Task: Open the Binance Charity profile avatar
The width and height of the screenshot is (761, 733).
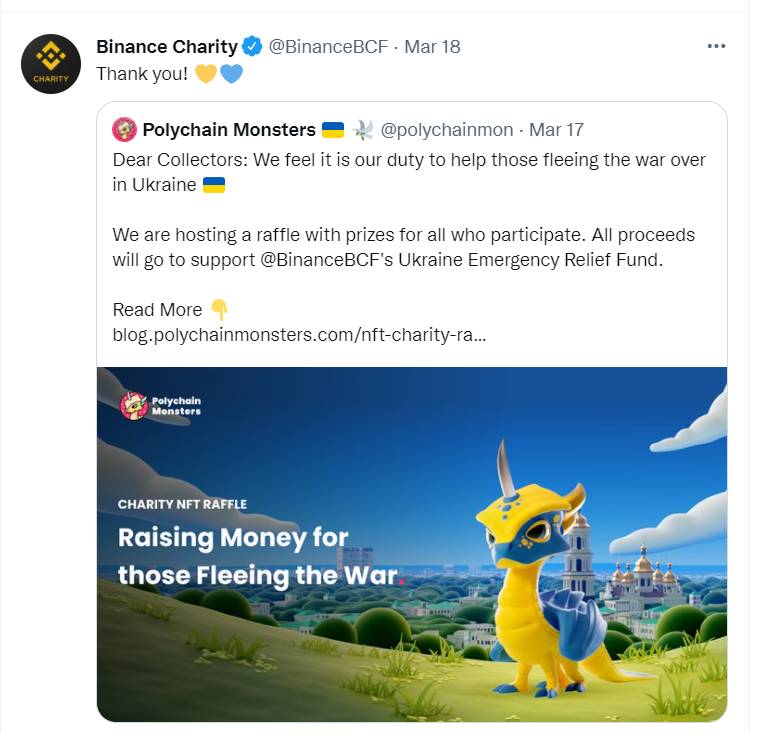Action: 51,64
